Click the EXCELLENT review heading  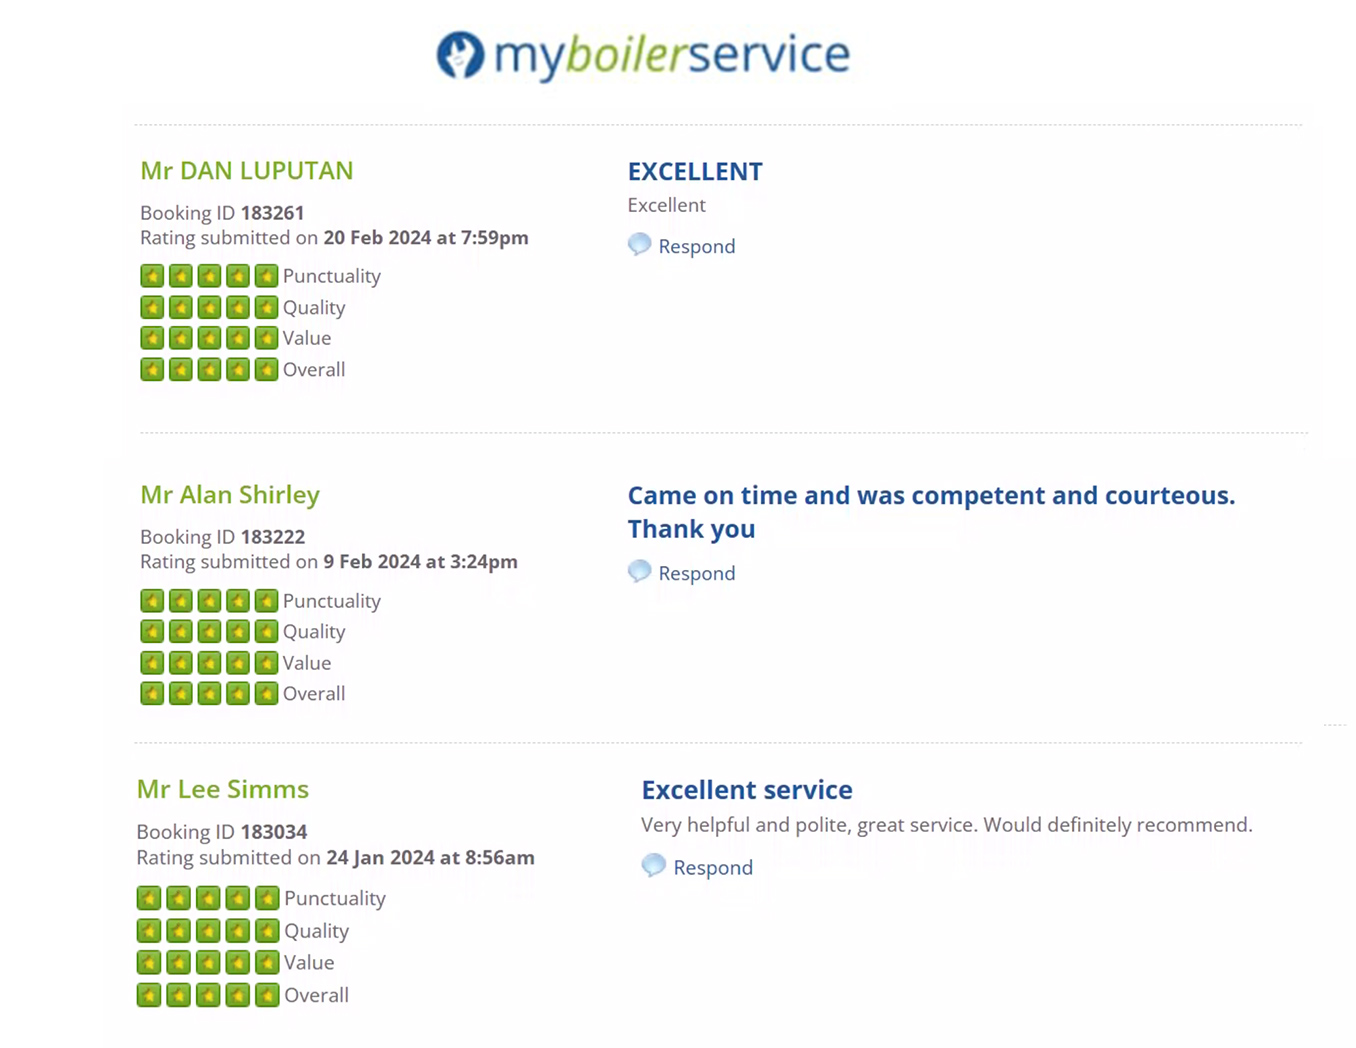[x=694, y=172]
